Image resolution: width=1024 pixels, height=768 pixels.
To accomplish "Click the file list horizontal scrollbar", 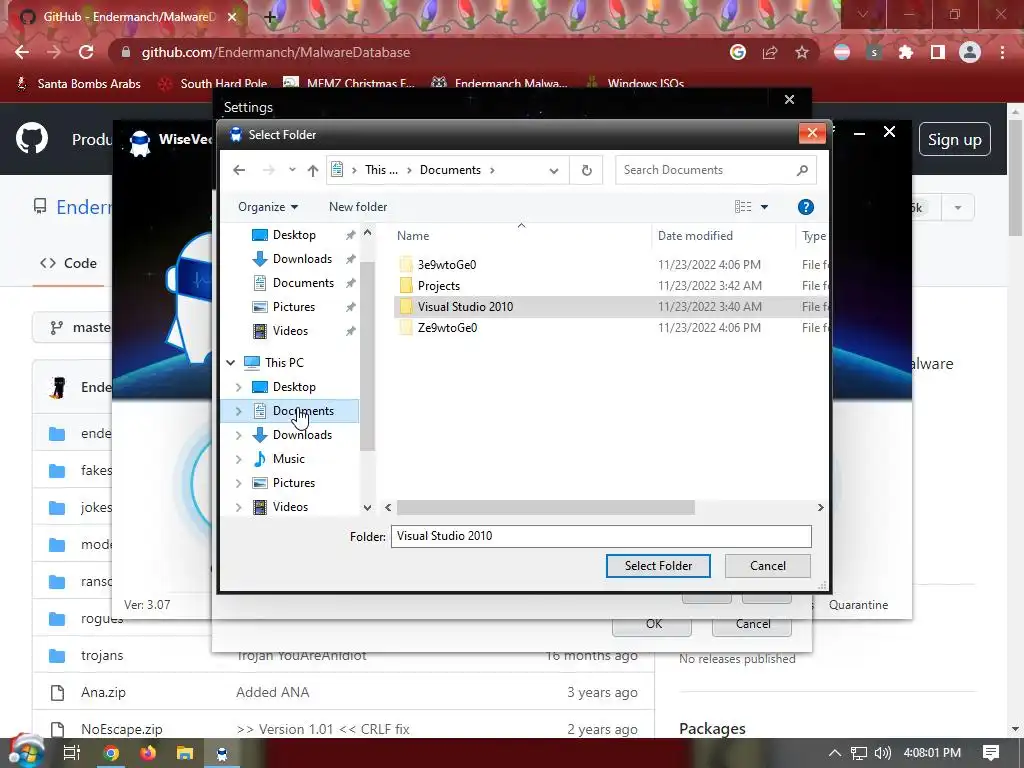I will click(x=545, y=507).
